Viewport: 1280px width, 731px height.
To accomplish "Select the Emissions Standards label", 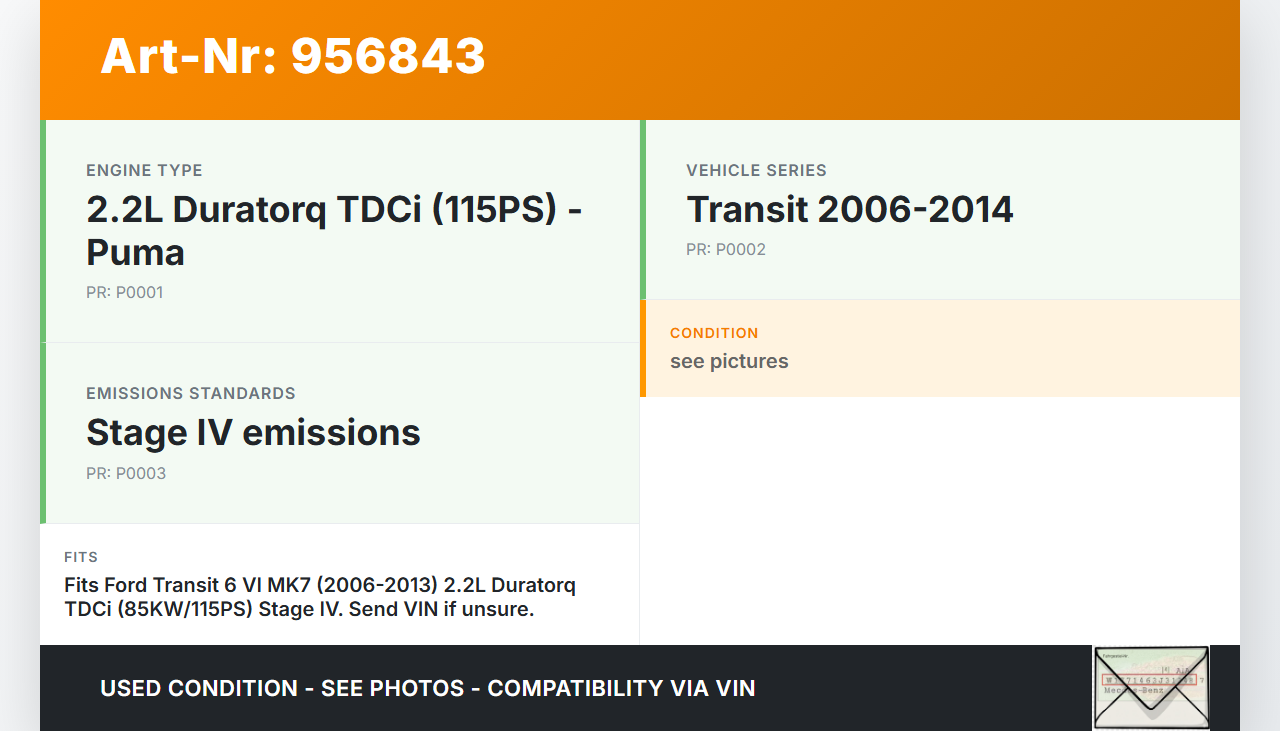I will 191,393.
